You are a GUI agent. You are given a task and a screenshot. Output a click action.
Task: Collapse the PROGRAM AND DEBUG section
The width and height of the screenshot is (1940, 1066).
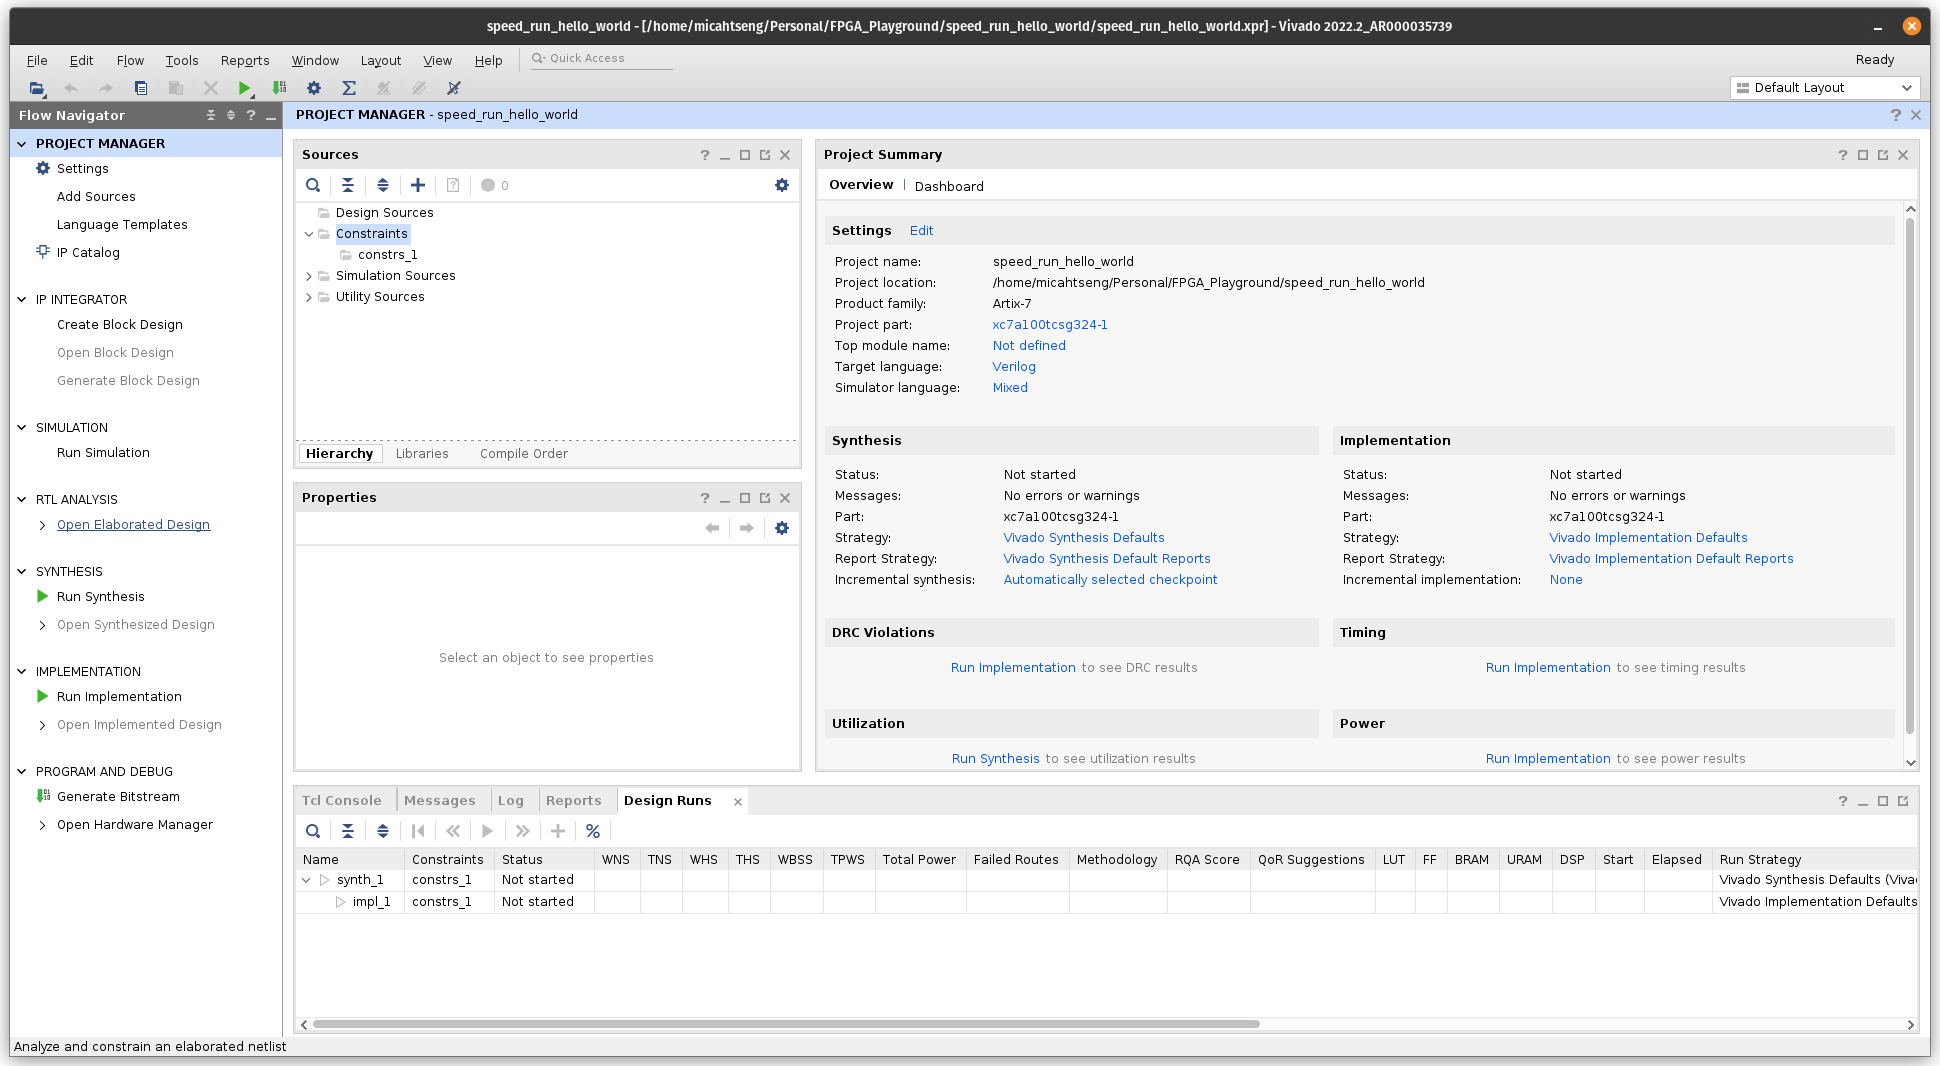click(22, 772)
